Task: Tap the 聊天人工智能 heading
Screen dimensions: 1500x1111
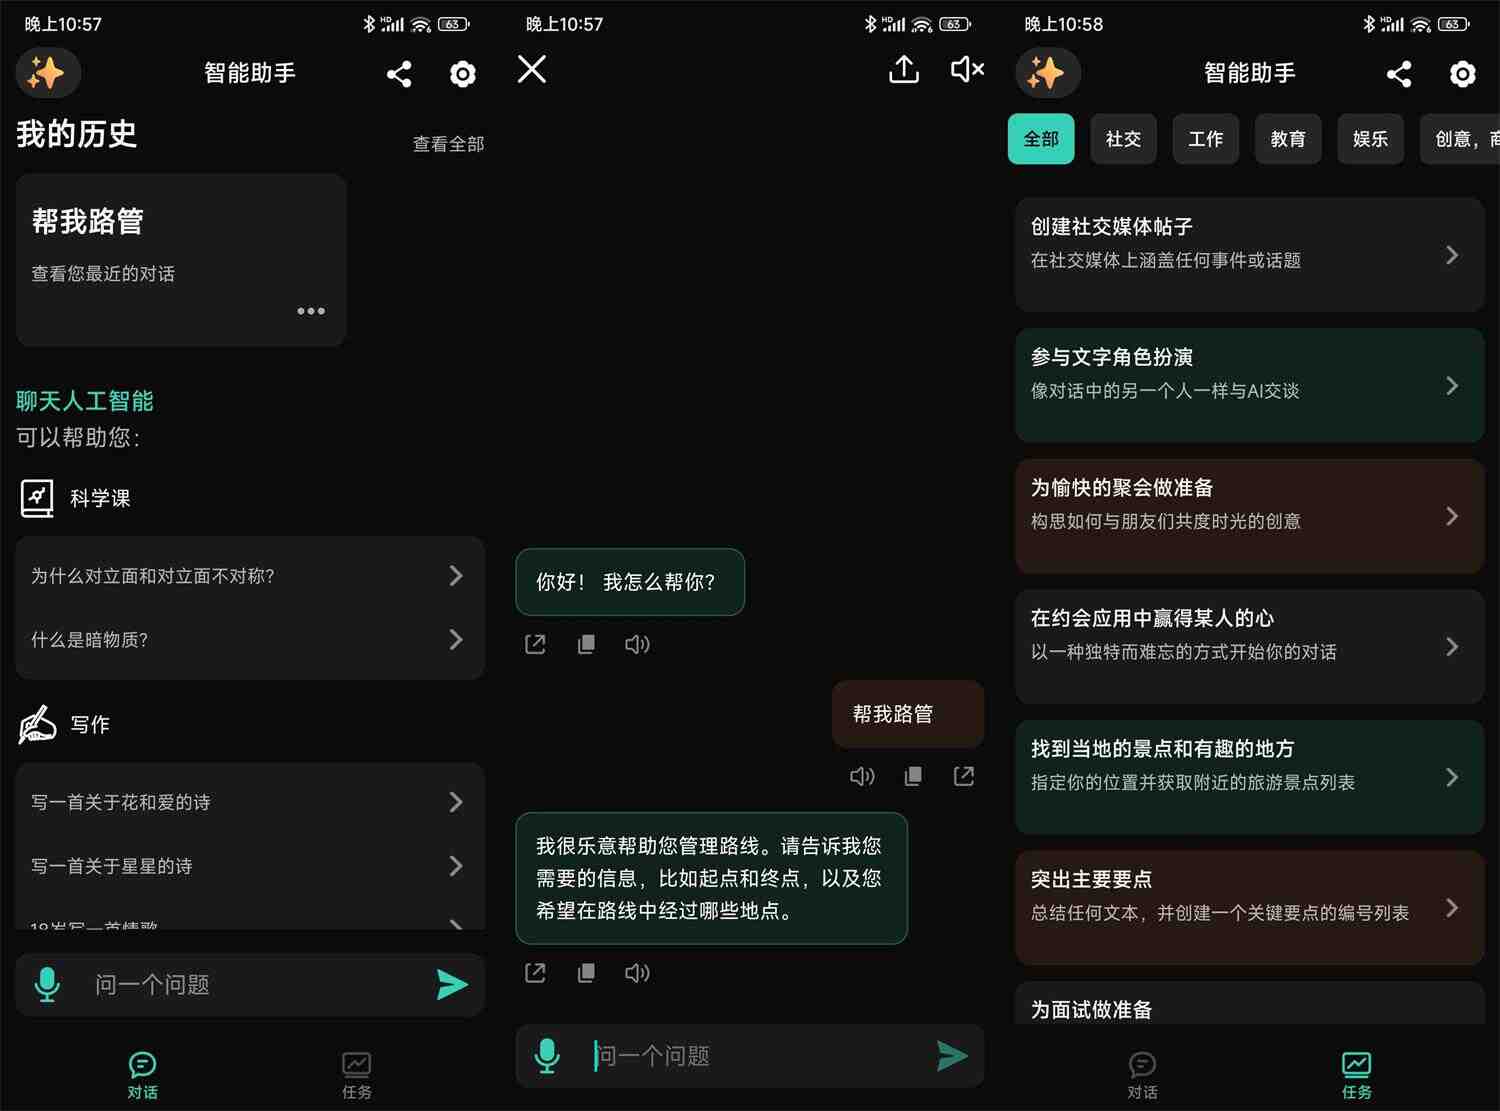Action: pyautogui.click(x=85, y=401)
